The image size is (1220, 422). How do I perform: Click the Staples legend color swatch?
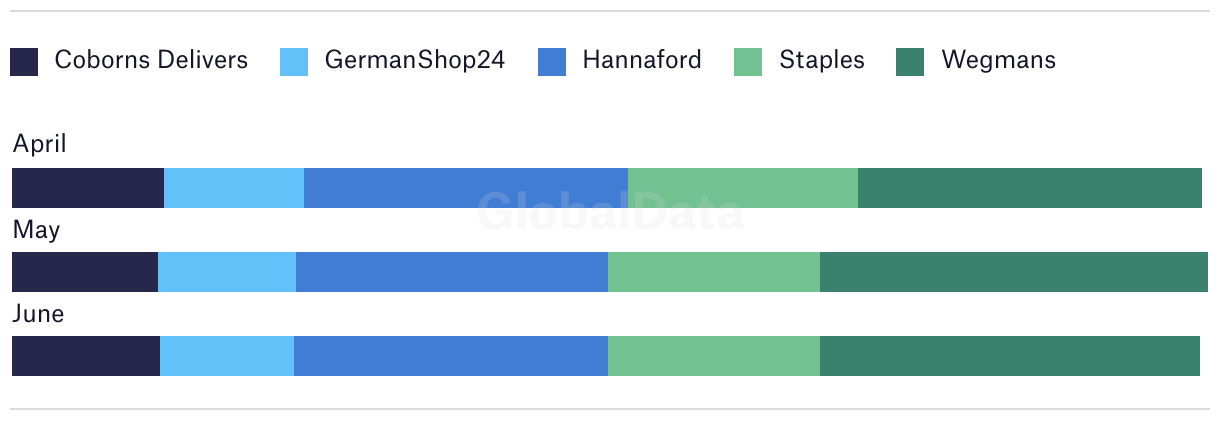pyautogui.click(x=749, y=62)
